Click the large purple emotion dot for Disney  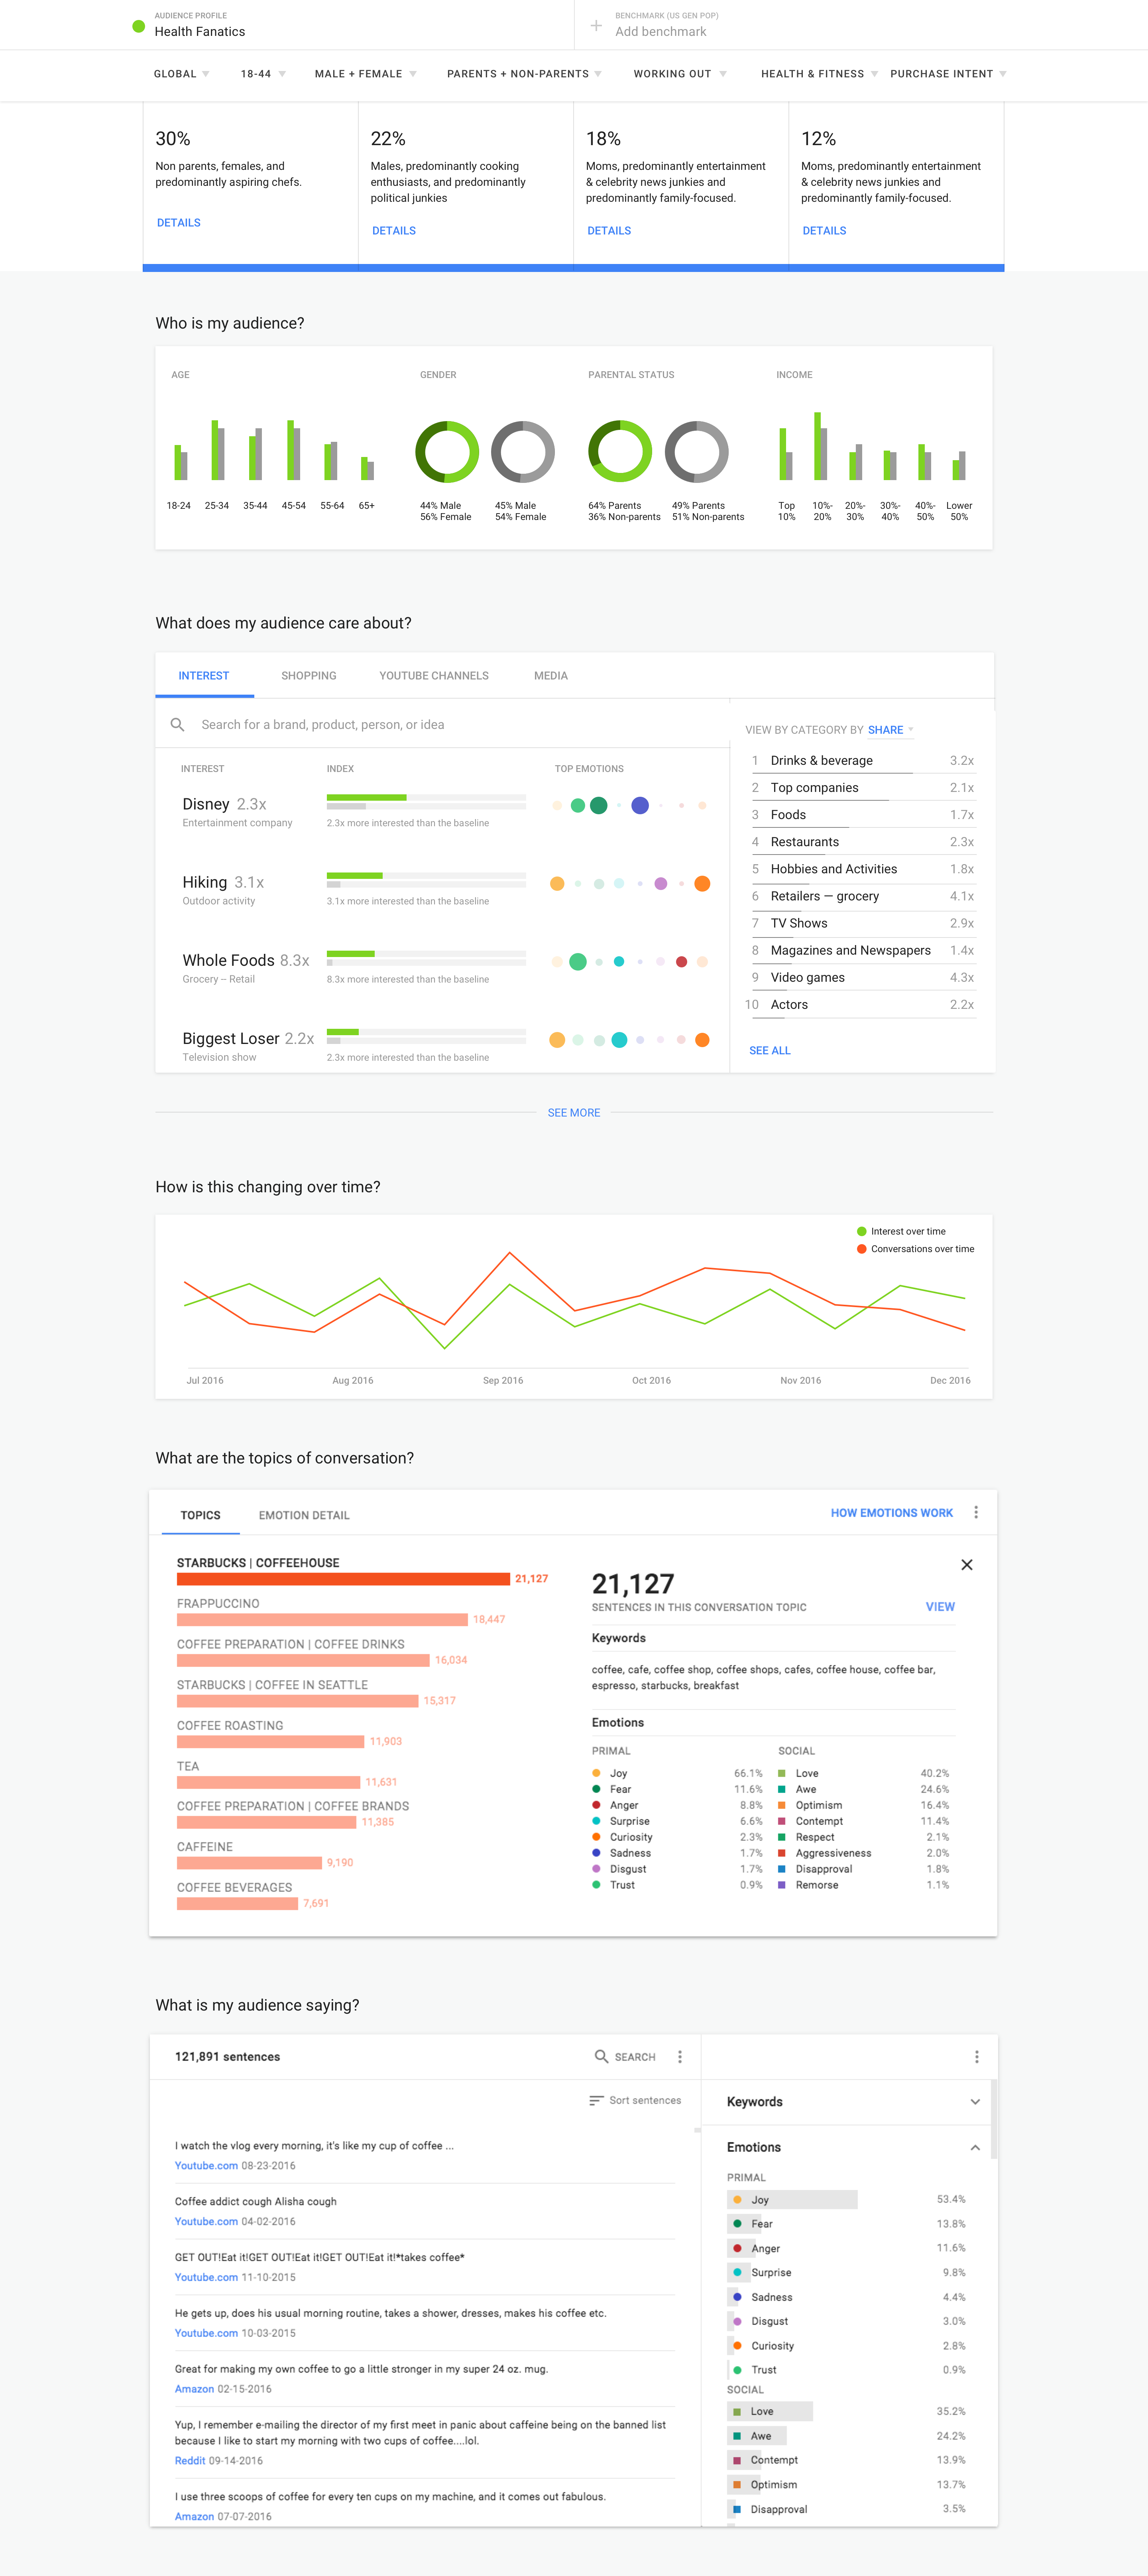tap(640, 805)
